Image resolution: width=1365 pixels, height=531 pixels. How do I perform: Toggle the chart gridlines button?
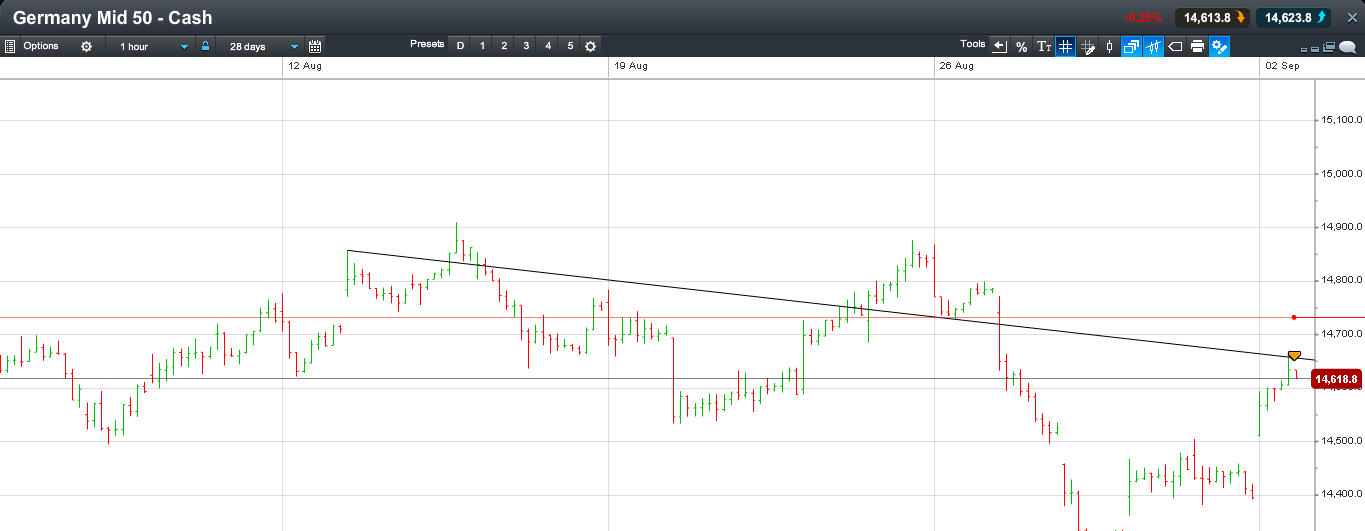click(1065, 46)
